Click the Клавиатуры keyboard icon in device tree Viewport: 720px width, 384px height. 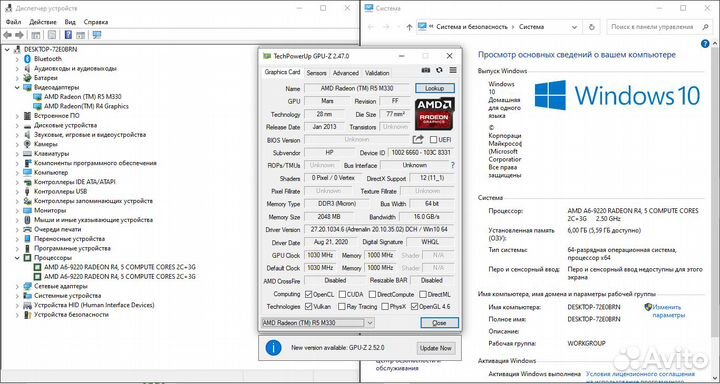click(x=27, y=153)
